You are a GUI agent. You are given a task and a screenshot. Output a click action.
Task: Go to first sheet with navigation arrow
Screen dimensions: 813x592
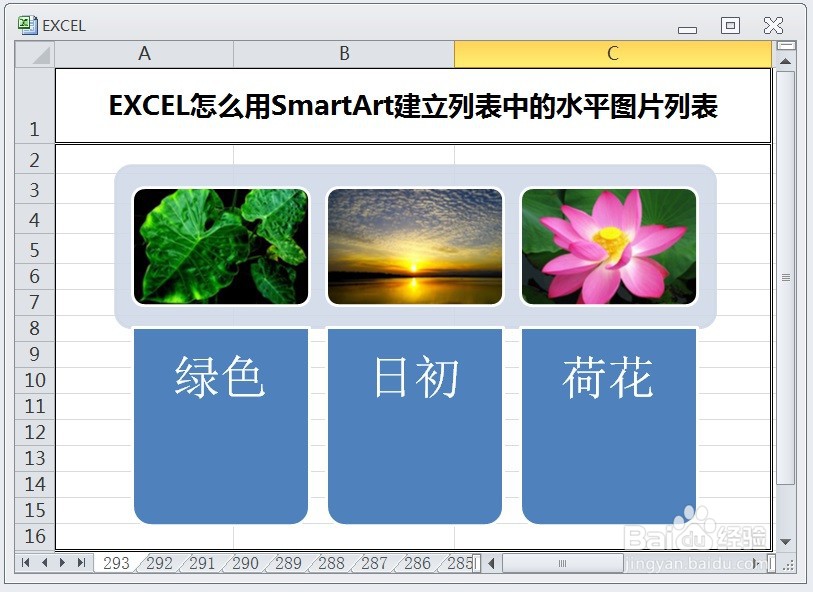click(25, 562)
